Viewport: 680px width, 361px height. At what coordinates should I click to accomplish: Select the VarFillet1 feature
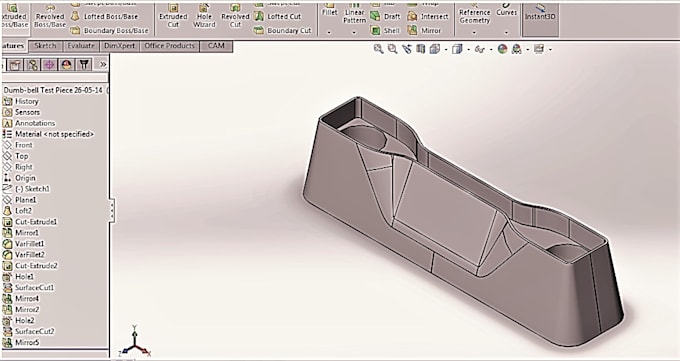23,244
